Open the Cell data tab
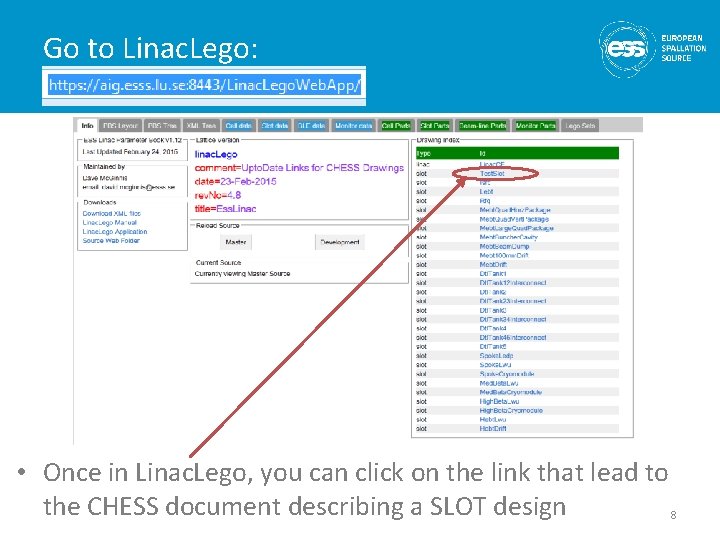This screenshot has width=720, height=540. click(x=238, y=125)
